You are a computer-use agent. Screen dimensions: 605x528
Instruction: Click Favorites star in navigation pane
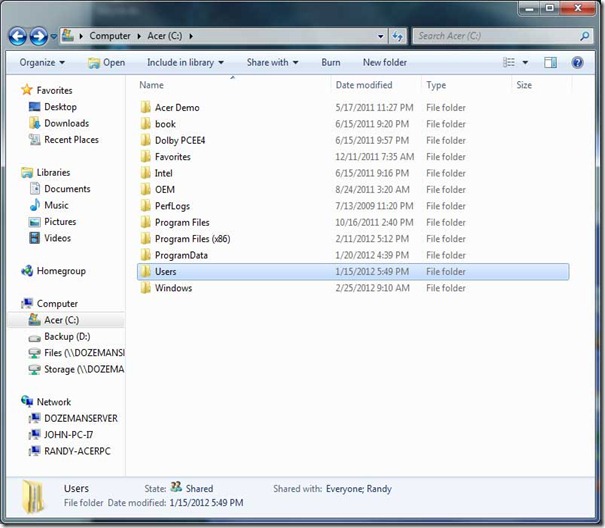(x=27, y=90)
